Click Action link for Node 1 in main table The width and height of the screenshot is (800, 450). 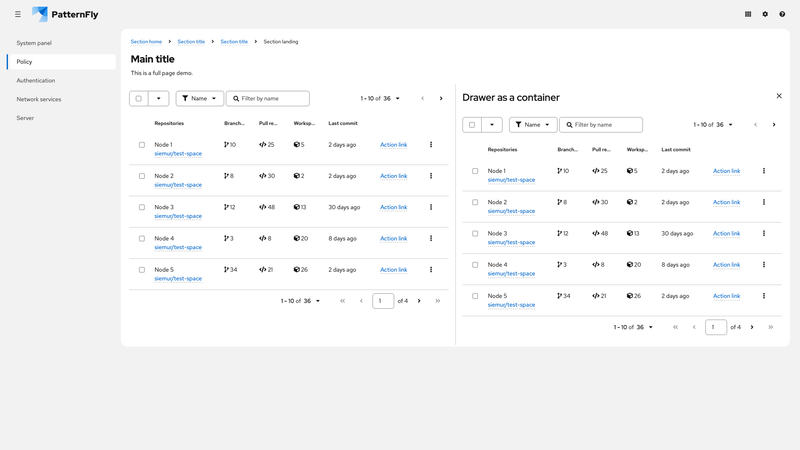(393, 145)
